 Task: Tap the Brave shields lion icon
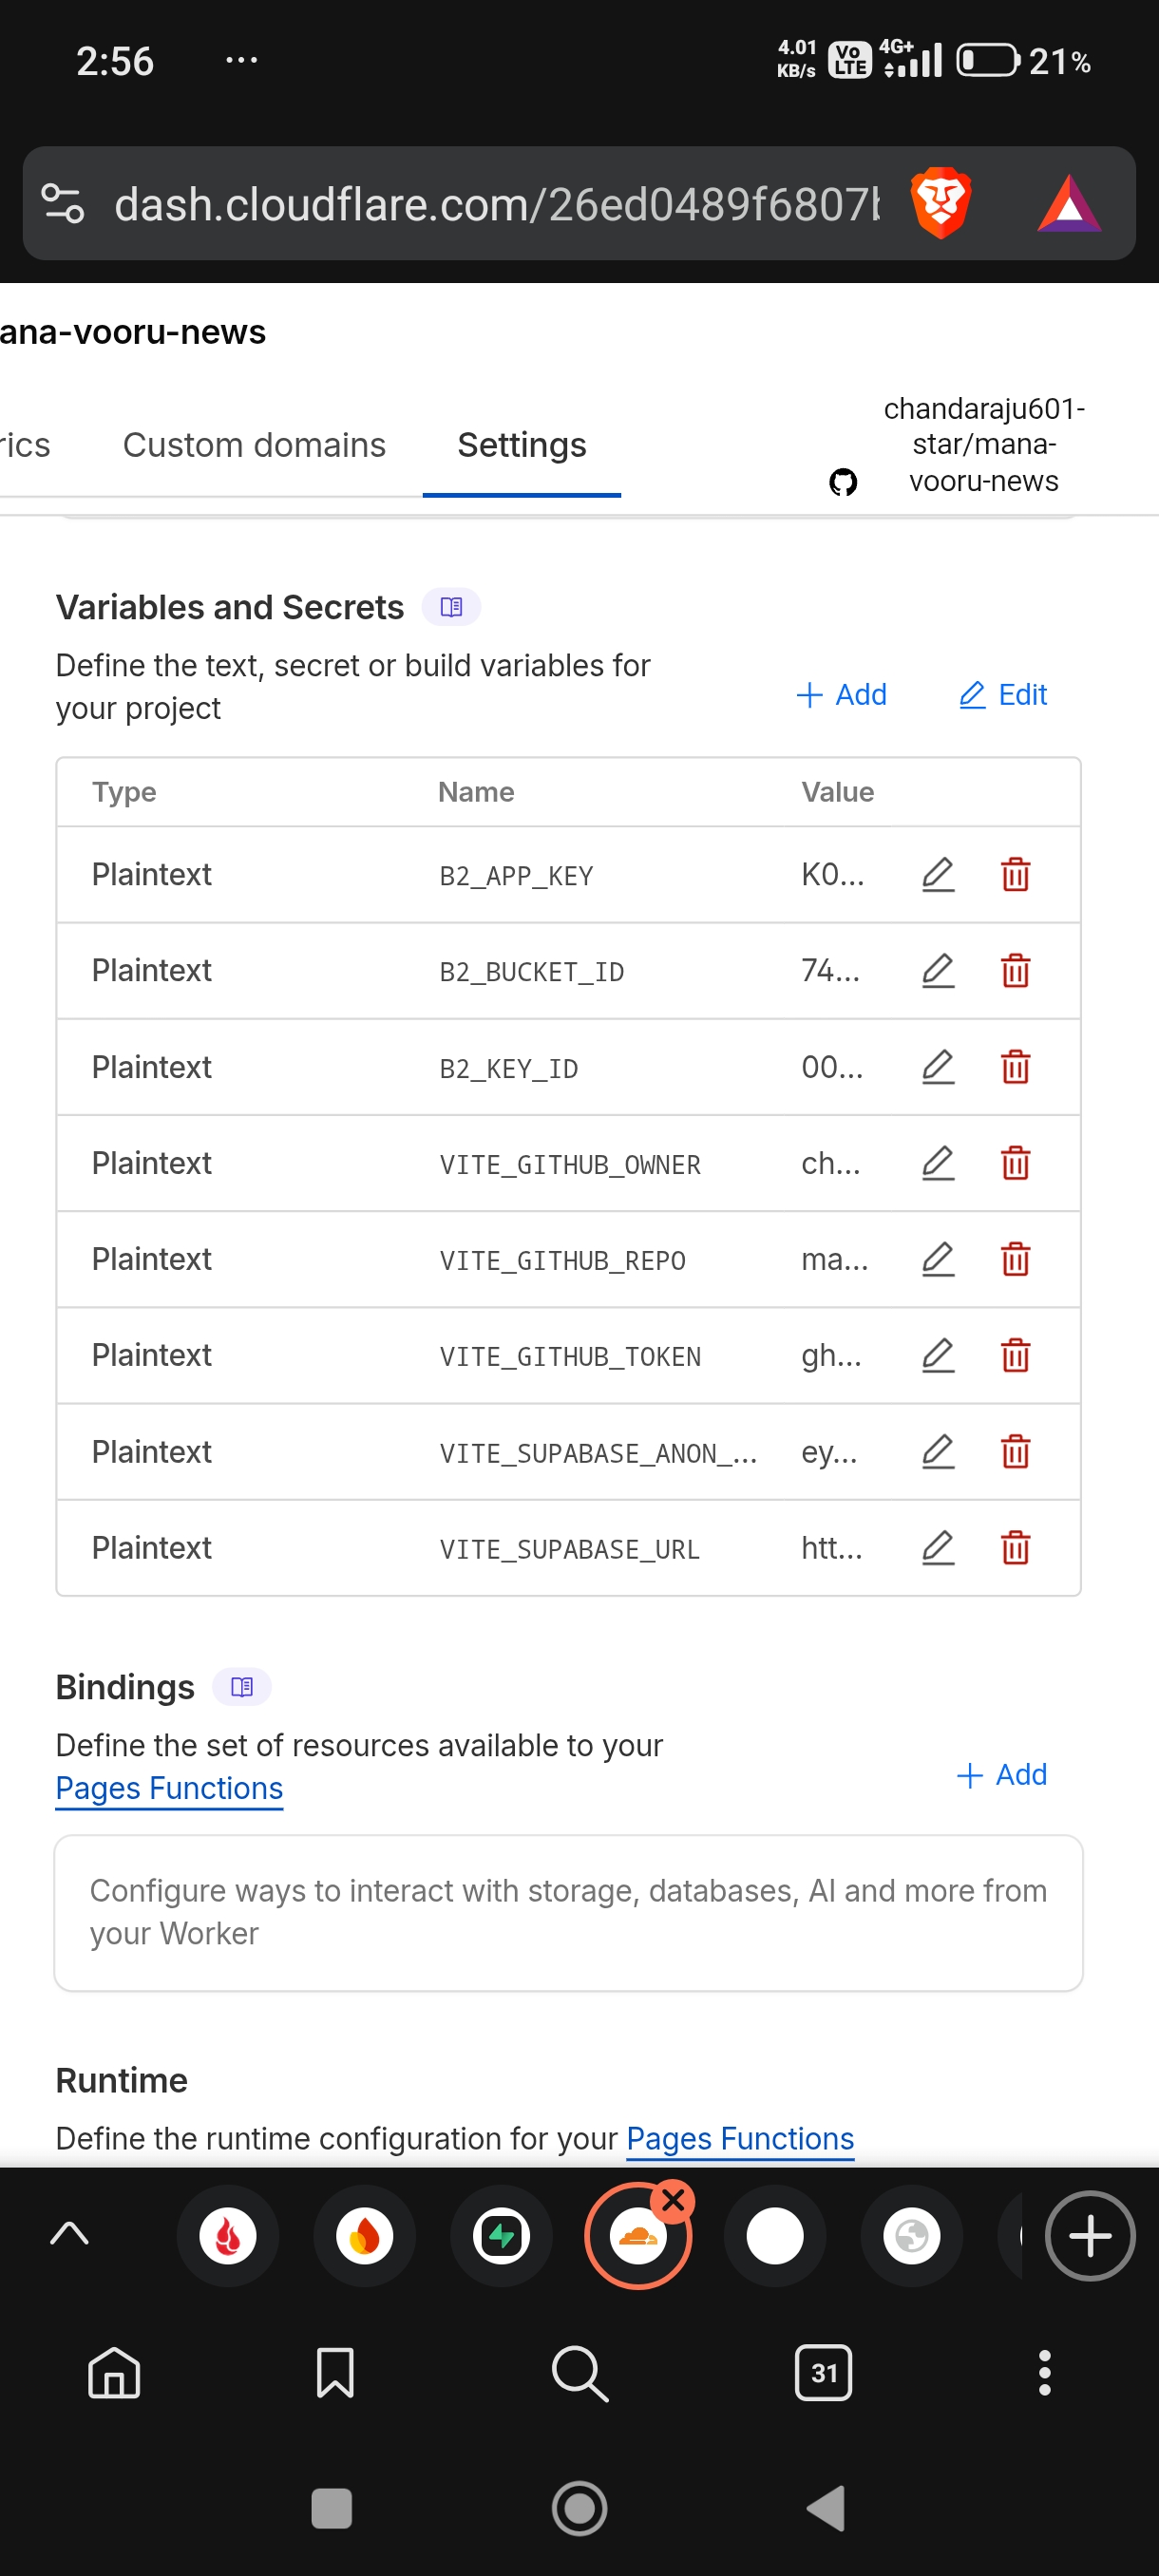click(940, 203)
